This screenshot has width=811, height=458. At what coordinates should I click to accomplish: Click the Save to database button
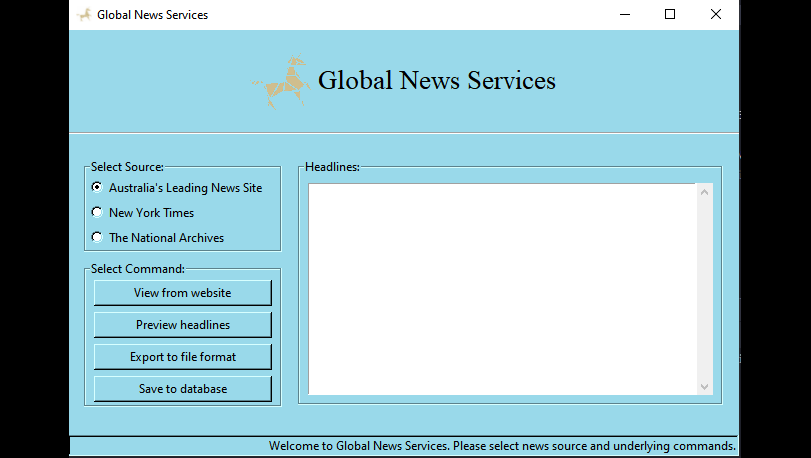(183, 389)
